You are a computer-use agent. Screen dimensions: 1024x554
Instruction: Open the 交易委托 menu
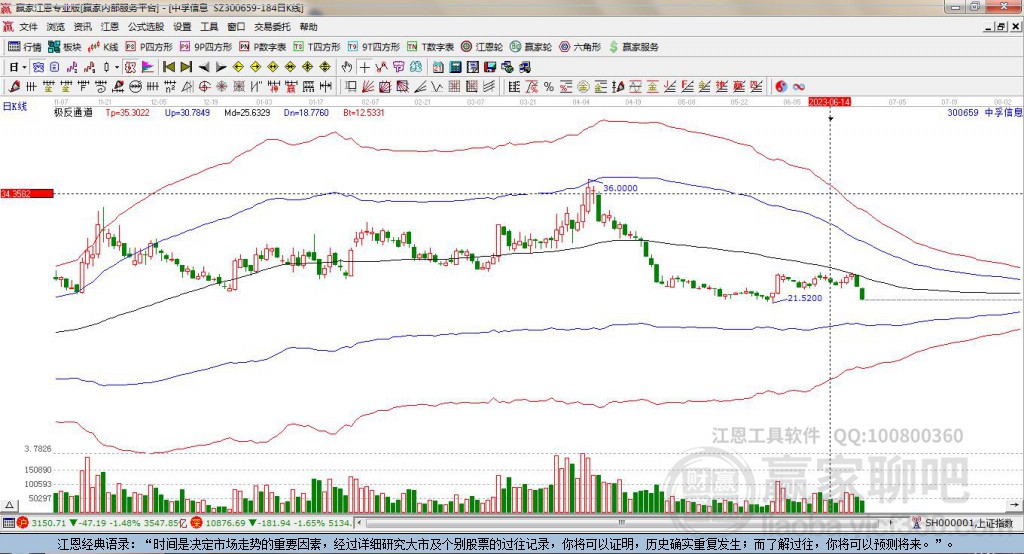click(272, 27)
